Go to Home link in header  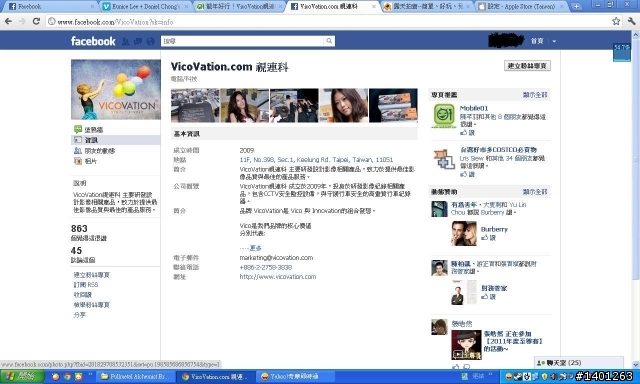pos(537,41)
